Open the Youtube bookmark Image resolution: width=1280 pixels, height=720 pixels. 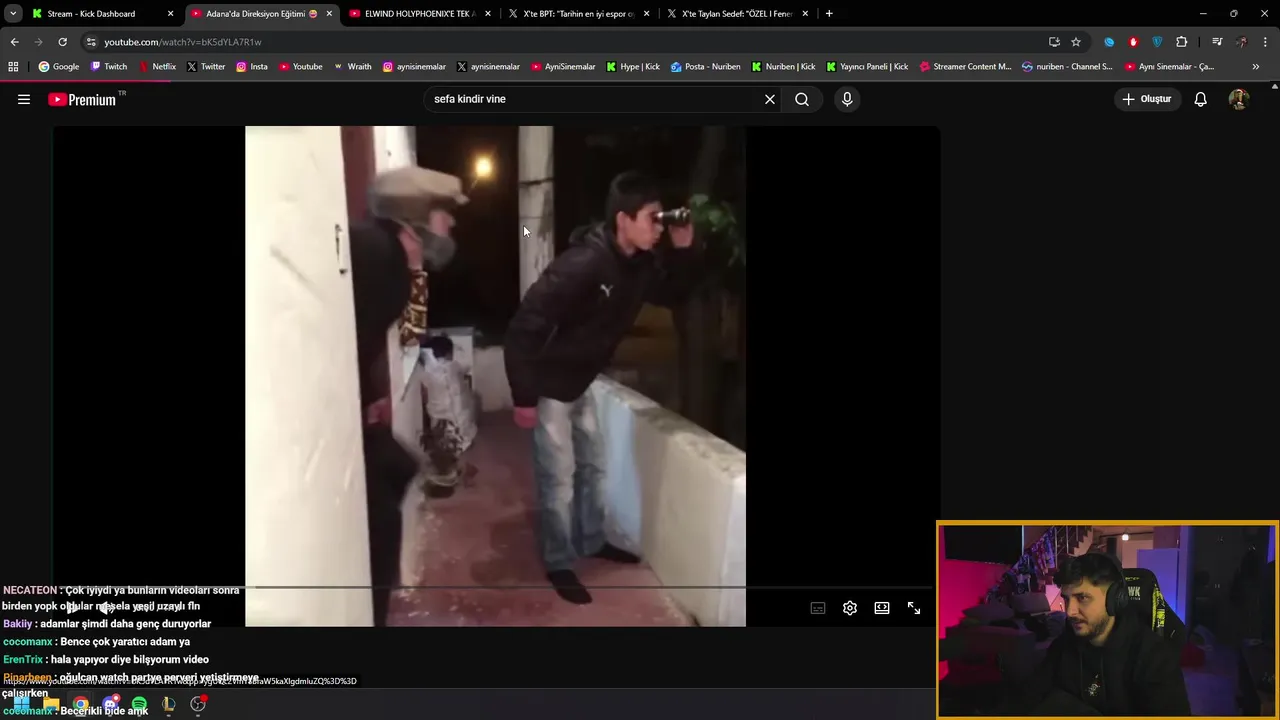(300, 67)
